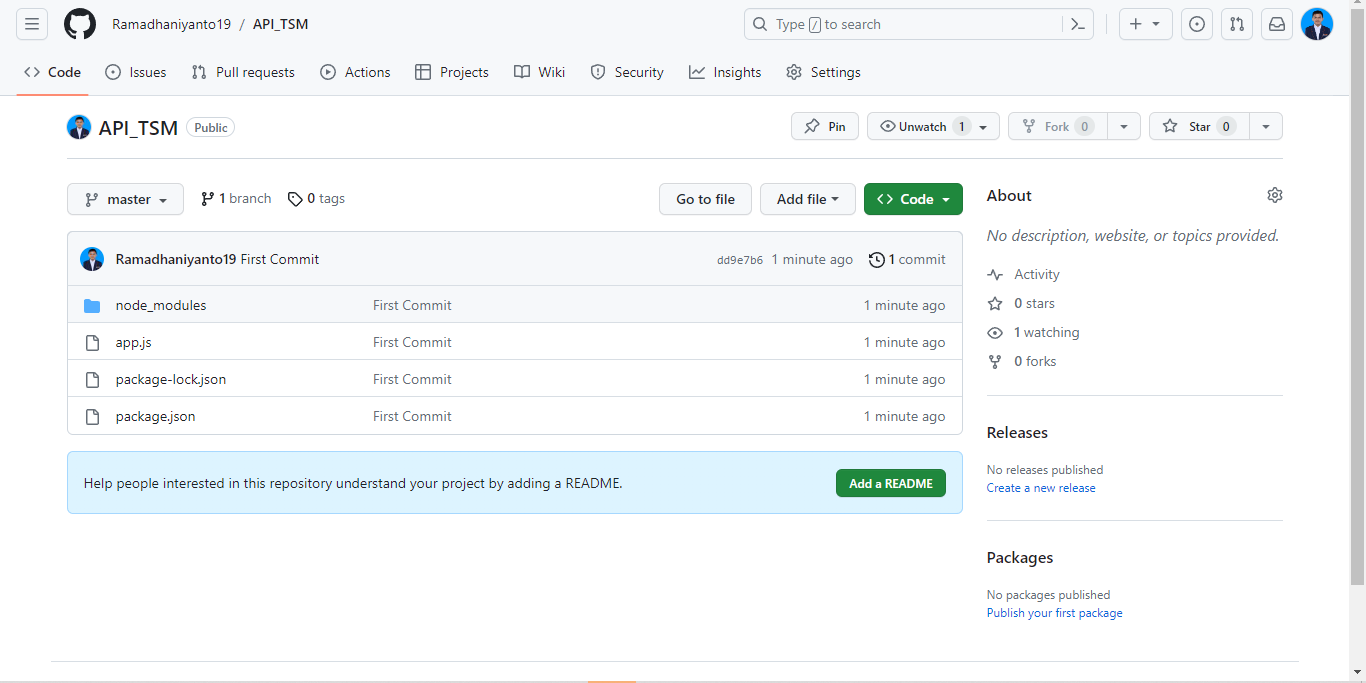This screenshot has height=683, width=1366.
Task: Open the Insights tab
Action: 725,72
